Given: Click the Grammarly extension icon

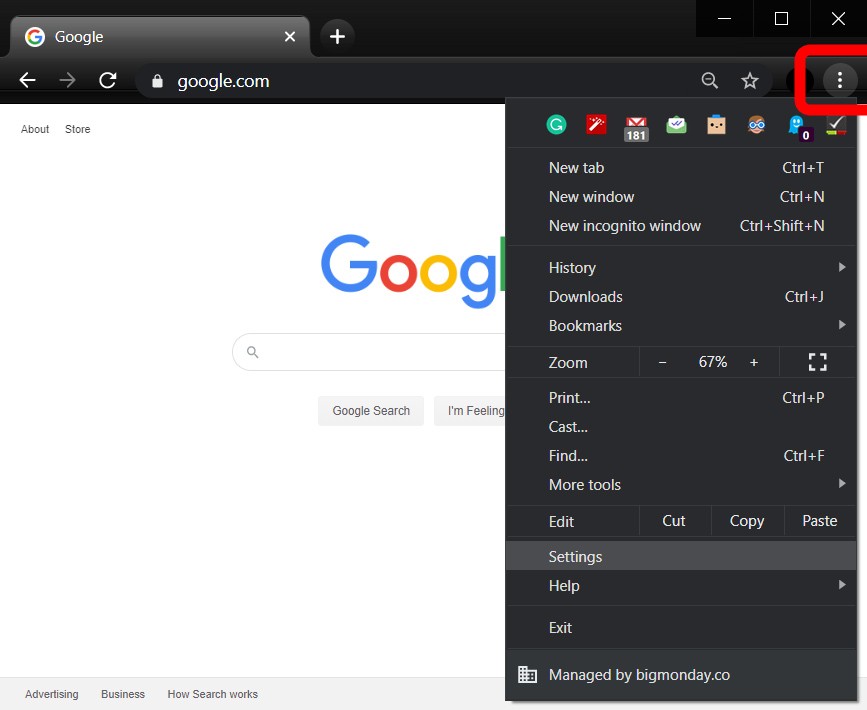Looking at the screenshot, I should coord(557,125).
